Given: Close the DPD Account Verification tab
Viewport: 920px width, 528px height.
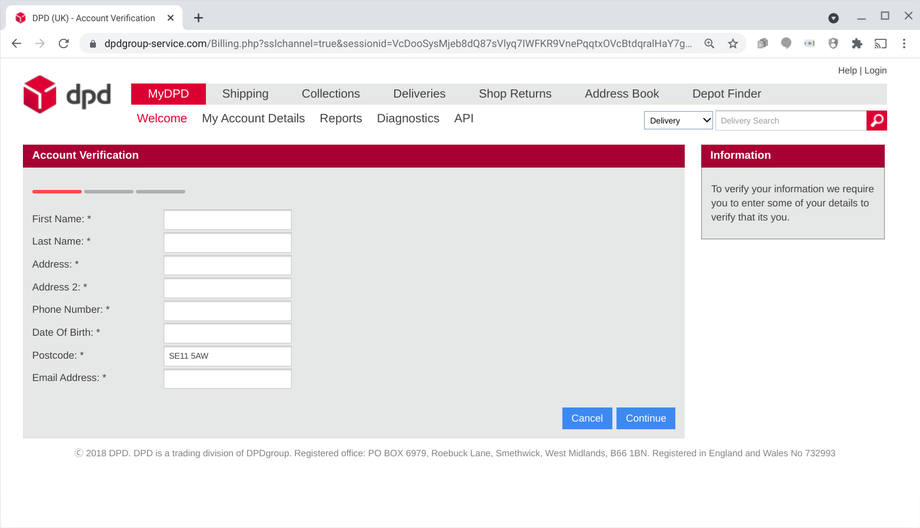Looking at the screenshot, I should pyautogui.click(x=170, y=18).
